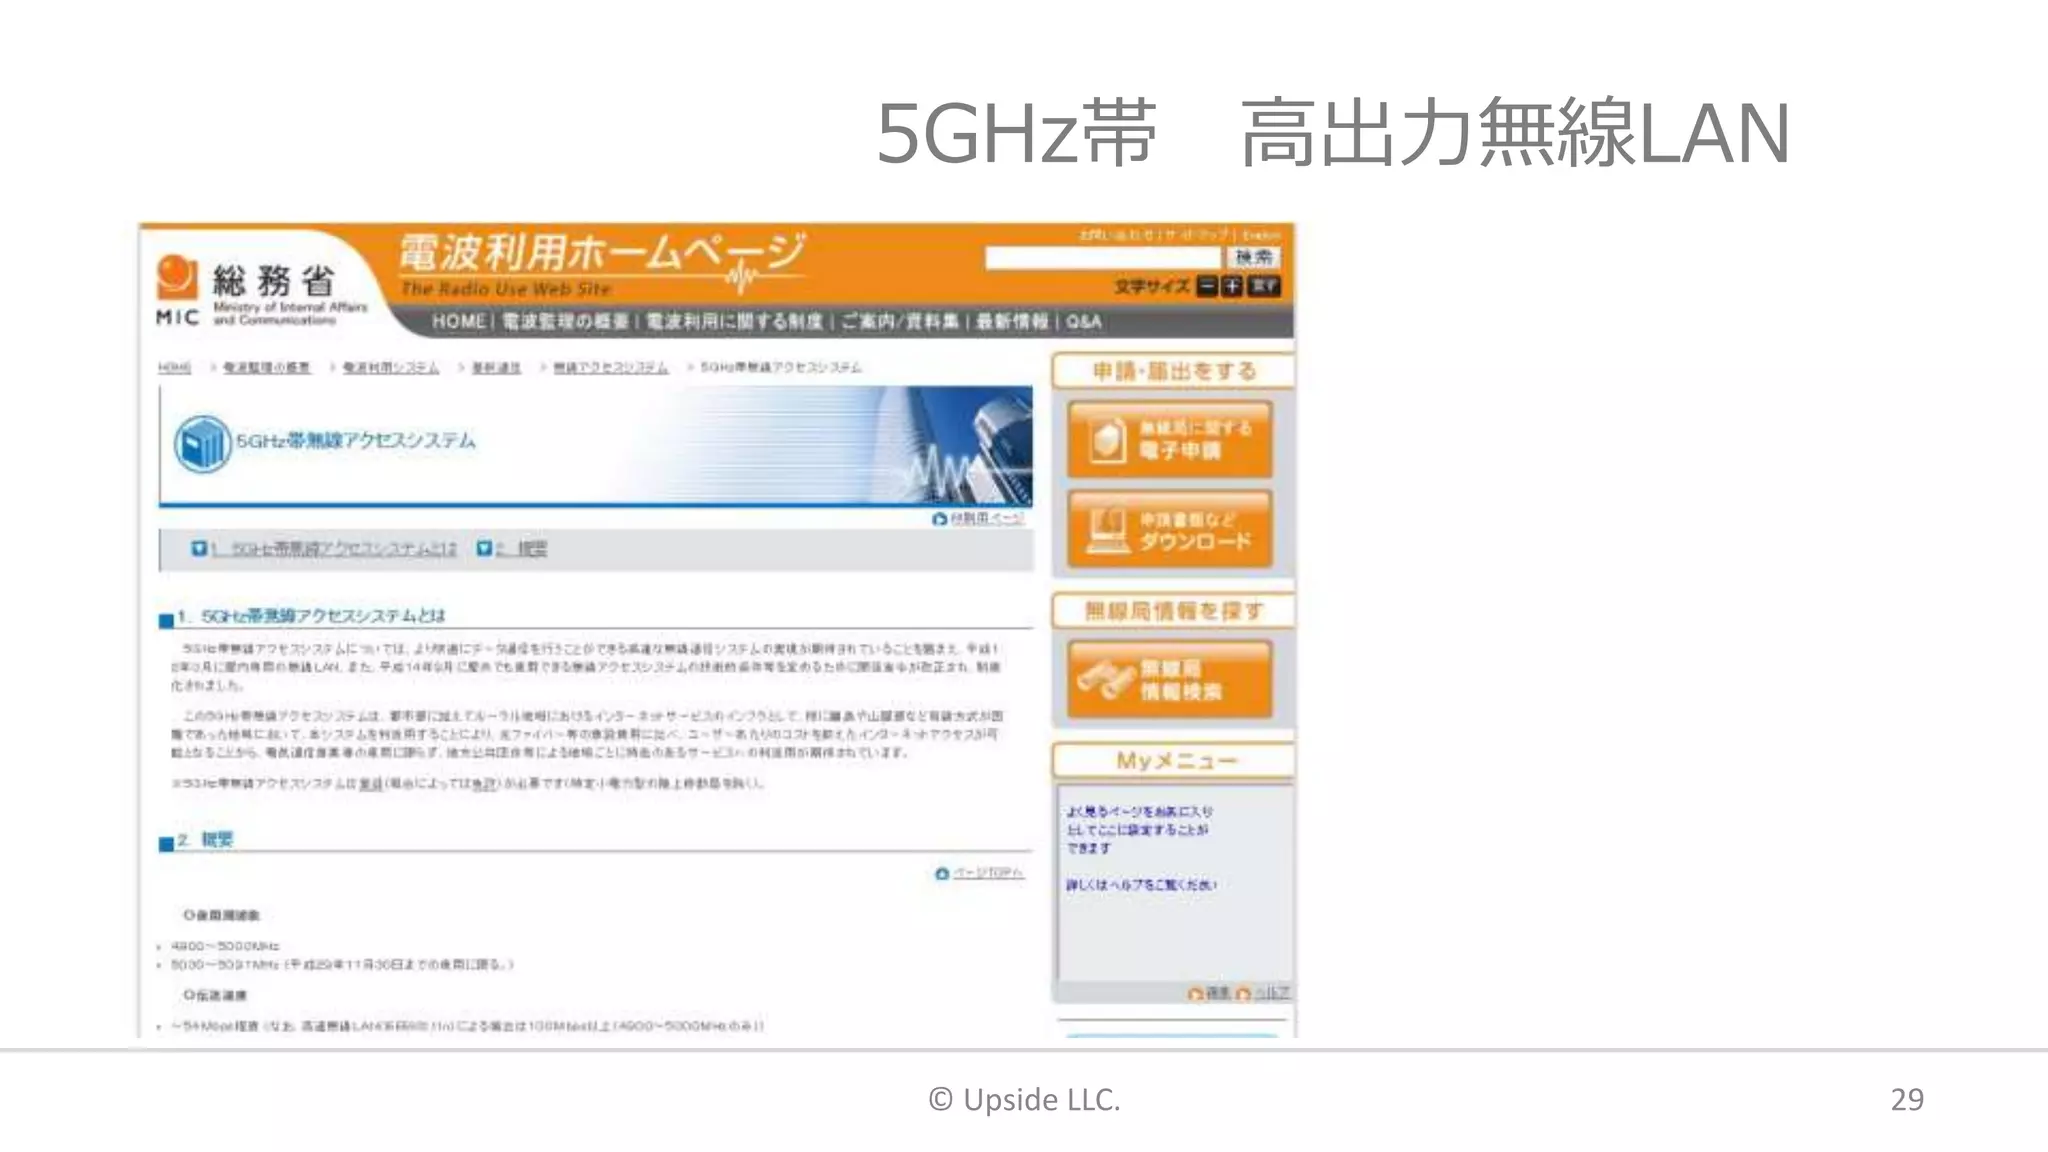2048x1152 pixels.
Task: Open 電子申請 electronic application button
Action: 1170,440
